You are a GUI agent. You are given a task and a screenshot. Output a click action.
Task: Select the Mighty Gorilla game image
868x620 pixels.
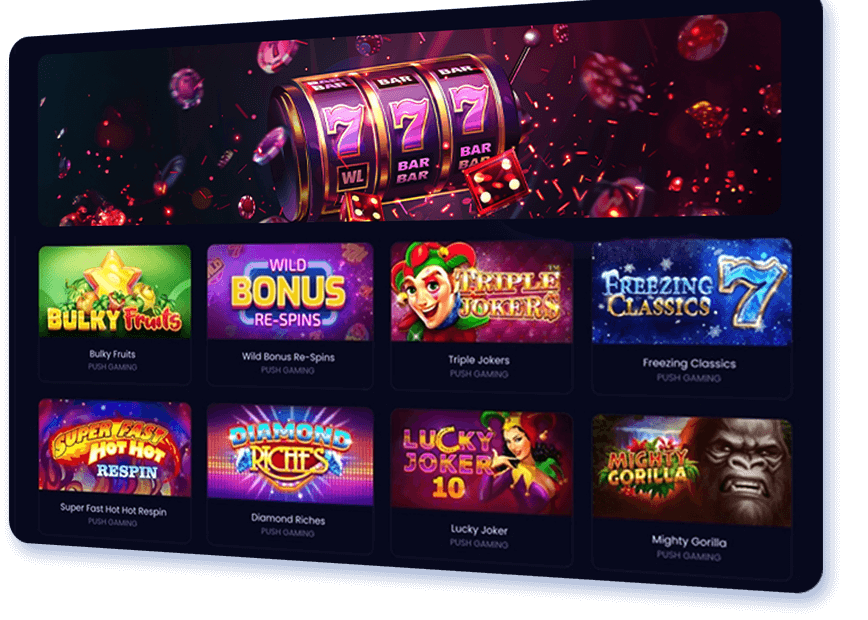pyautogui.click(x=692, y=471)
